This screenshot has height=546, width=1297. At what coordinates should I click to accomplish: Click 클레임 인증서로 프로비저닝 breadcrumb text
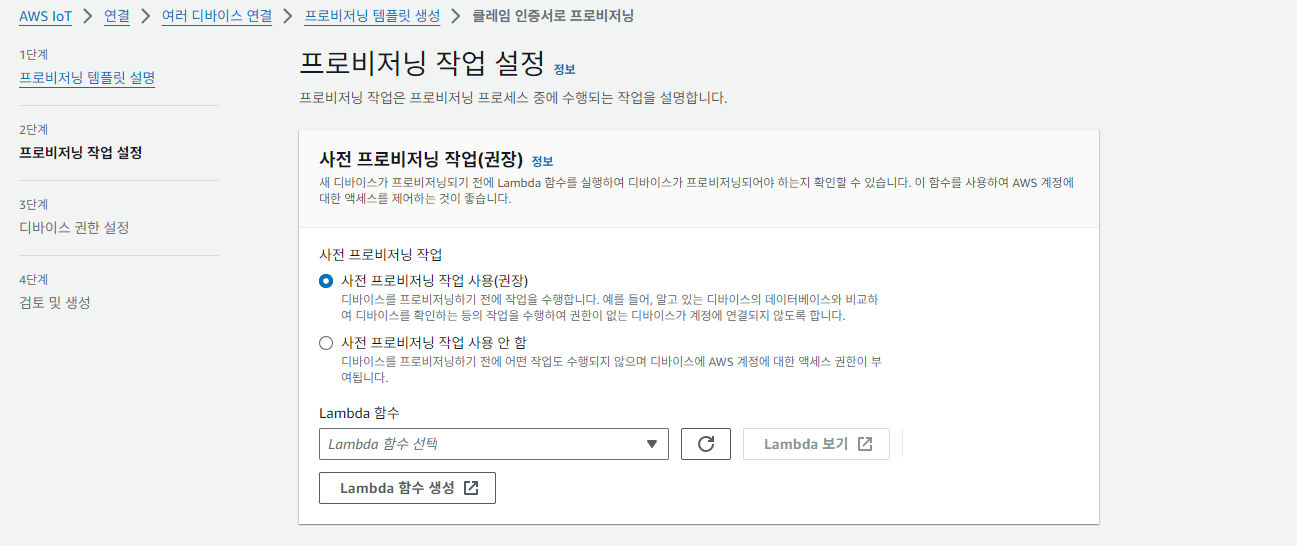(552, 16)
